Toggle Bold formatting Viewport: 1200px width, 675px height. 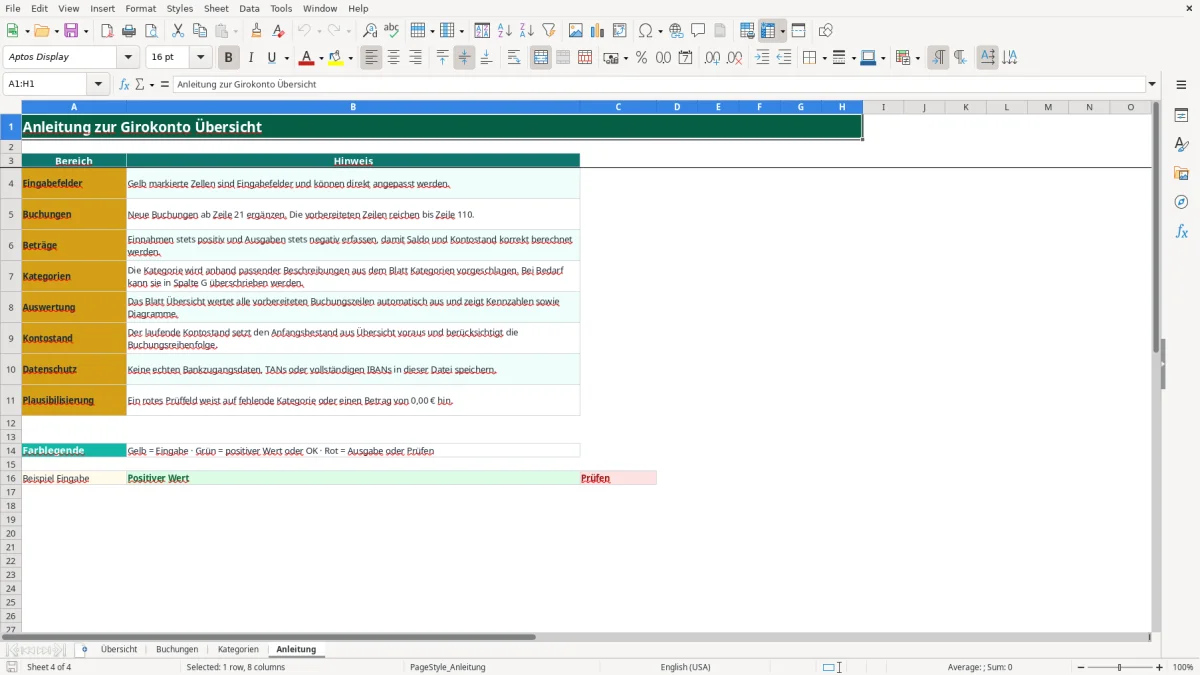click(229, 58)
